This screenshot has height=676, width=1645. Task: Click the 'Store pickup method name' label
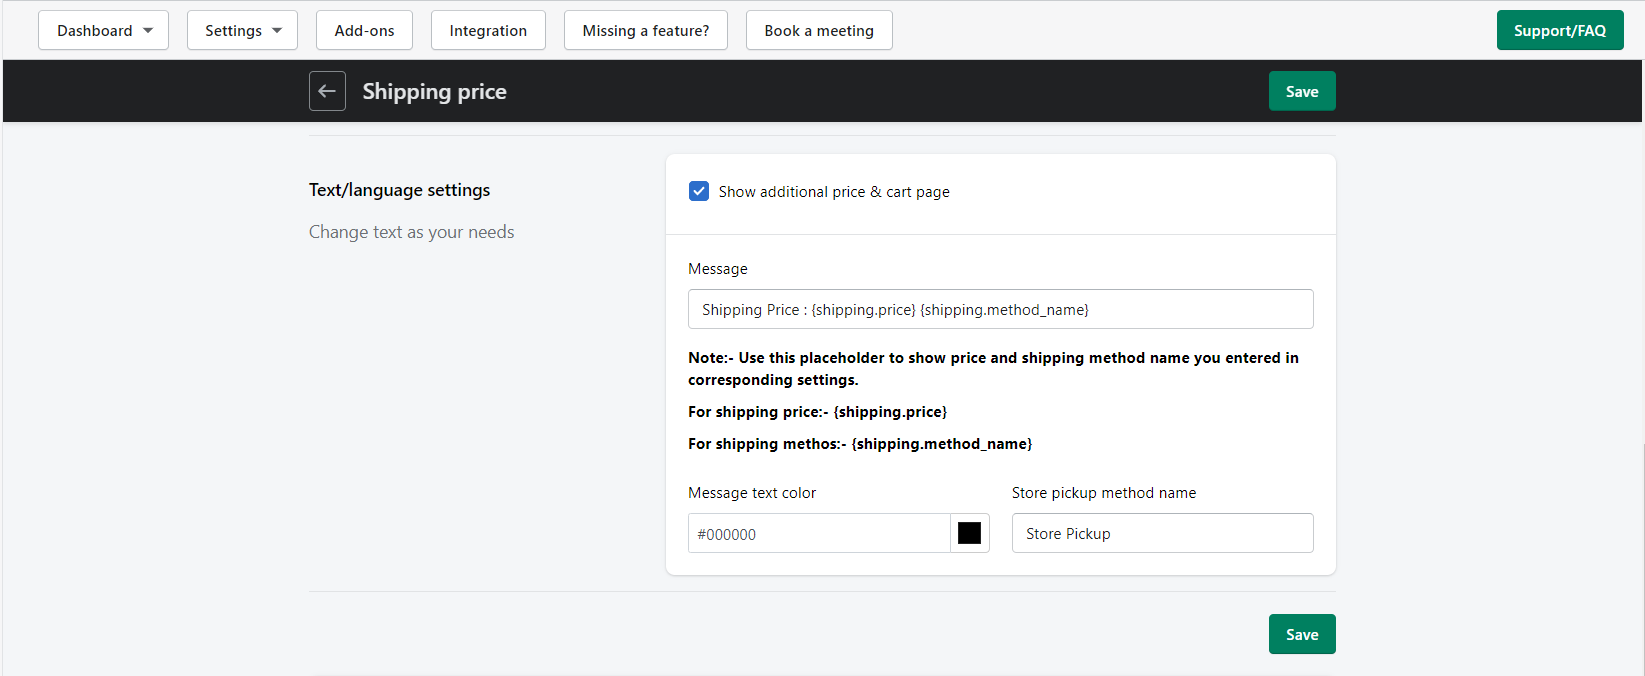coord(1103,493)
